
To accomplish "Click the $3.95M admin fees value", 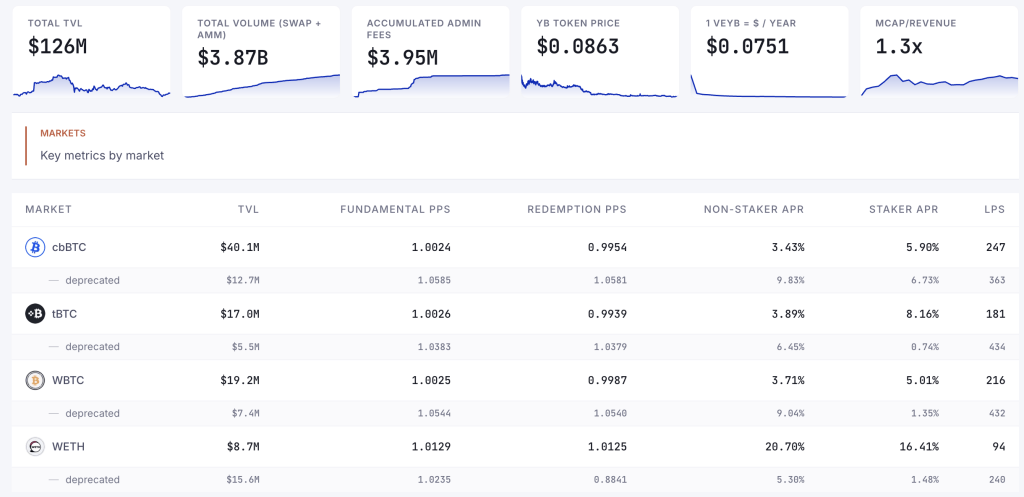I will [402, 57].
